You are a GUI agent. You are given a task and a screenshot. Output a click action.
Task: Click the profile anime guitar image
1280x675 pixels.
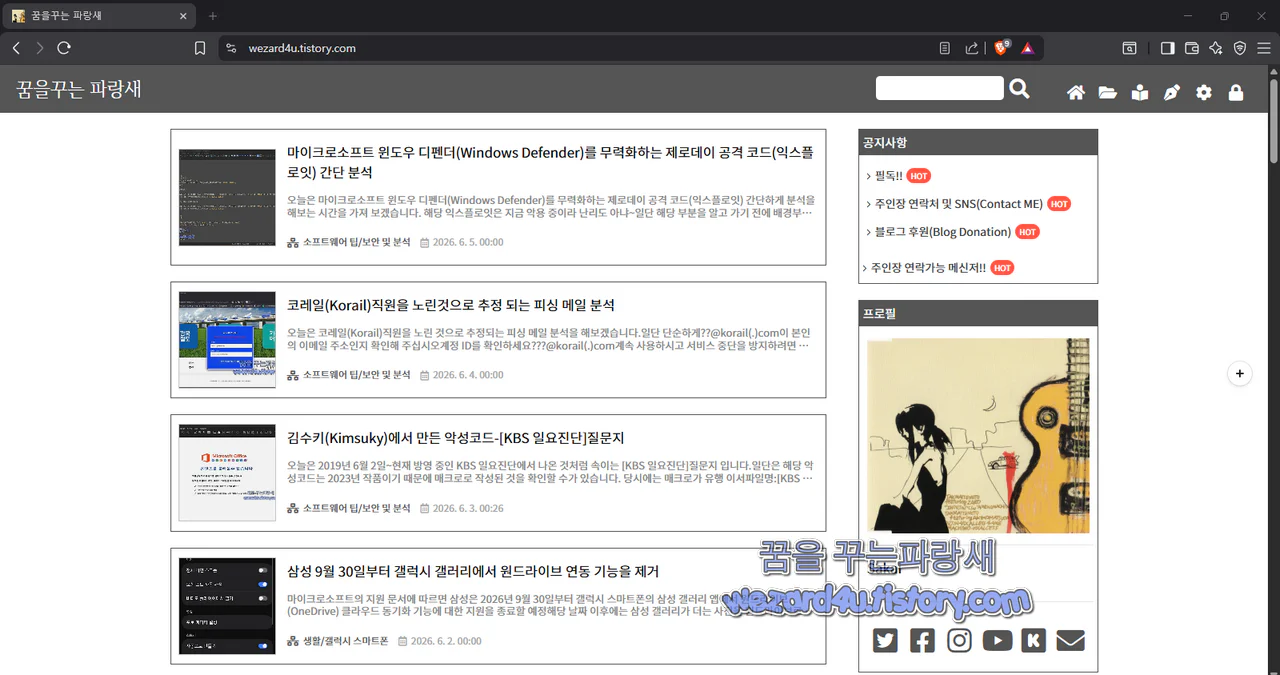[978, 435]
